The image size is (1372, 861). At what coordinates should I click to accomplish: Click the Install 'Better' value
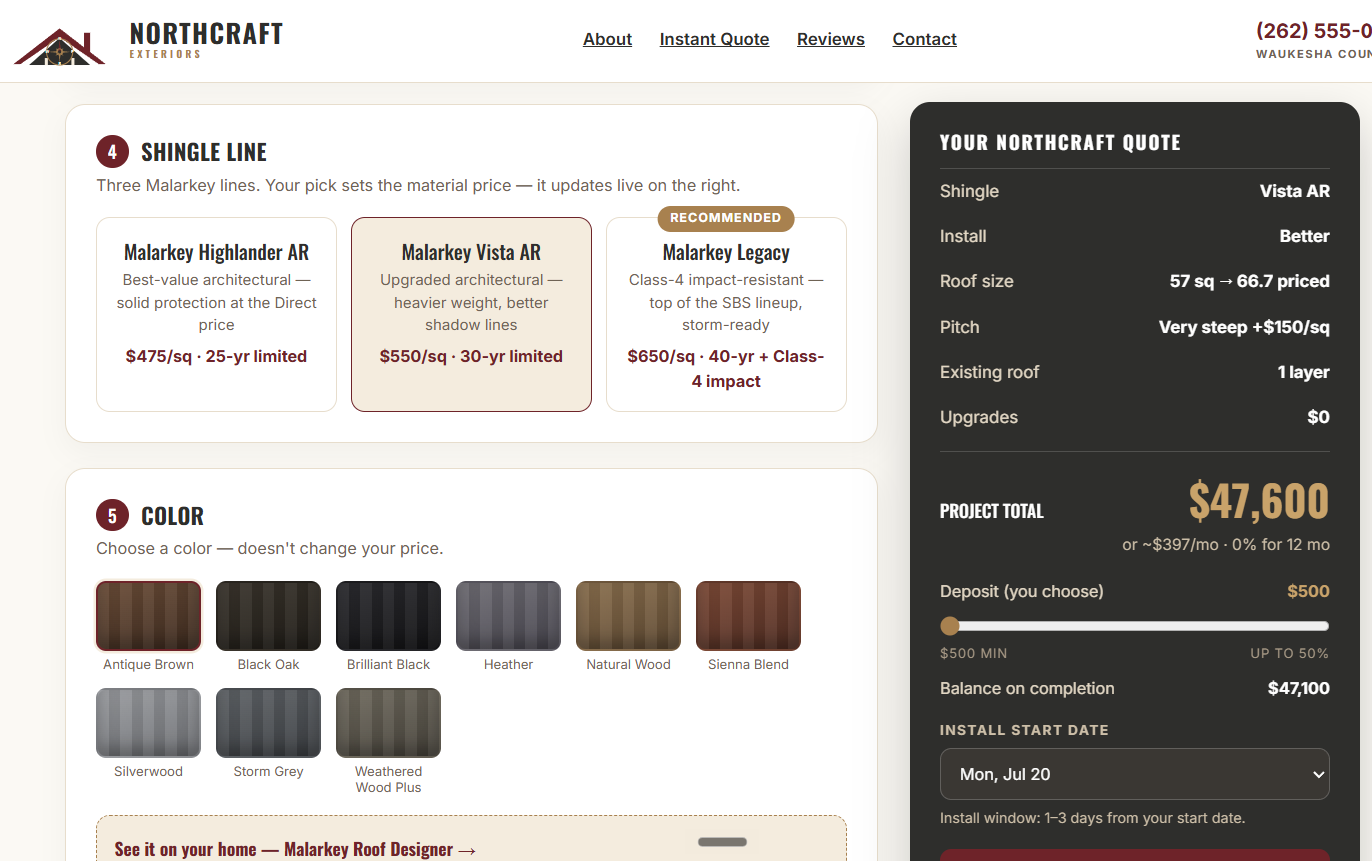[x=1304, y=236]
